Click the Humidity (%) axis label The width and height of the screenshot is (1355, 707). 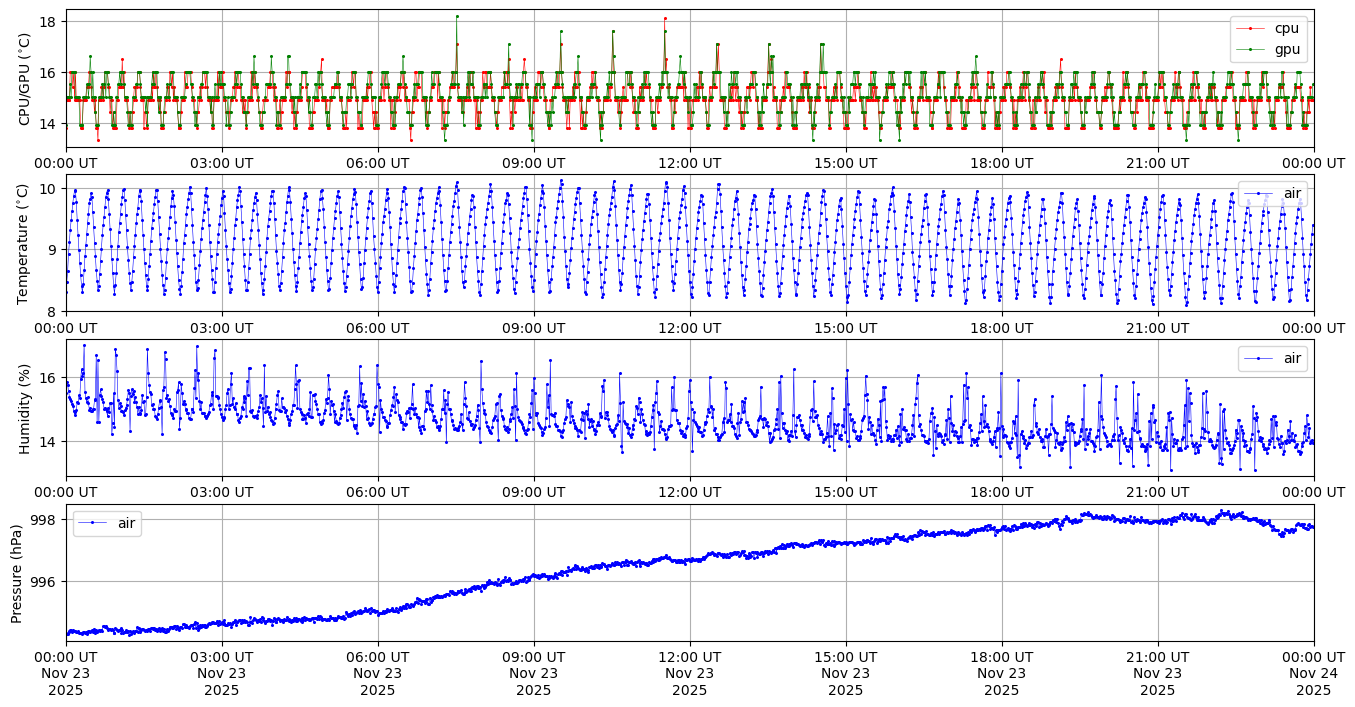pyautogui.click(x=25, y=408)
